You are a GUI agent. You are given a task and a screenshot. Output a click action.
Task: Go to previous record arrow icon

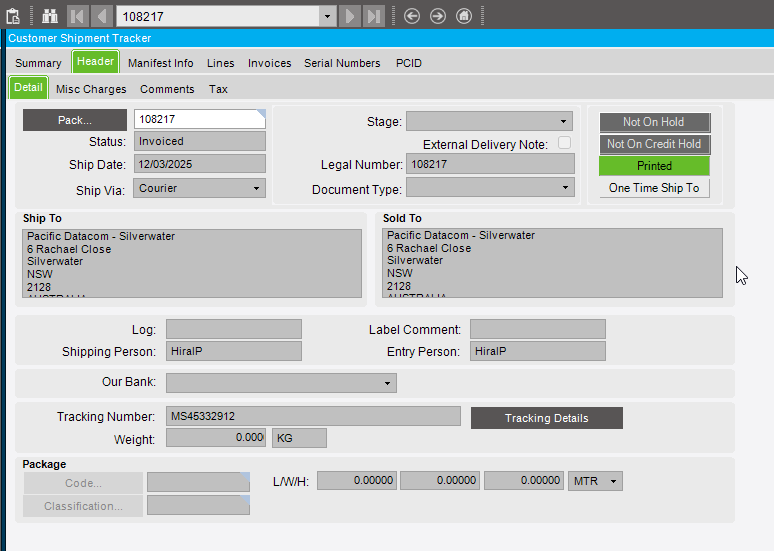point(102,16)
